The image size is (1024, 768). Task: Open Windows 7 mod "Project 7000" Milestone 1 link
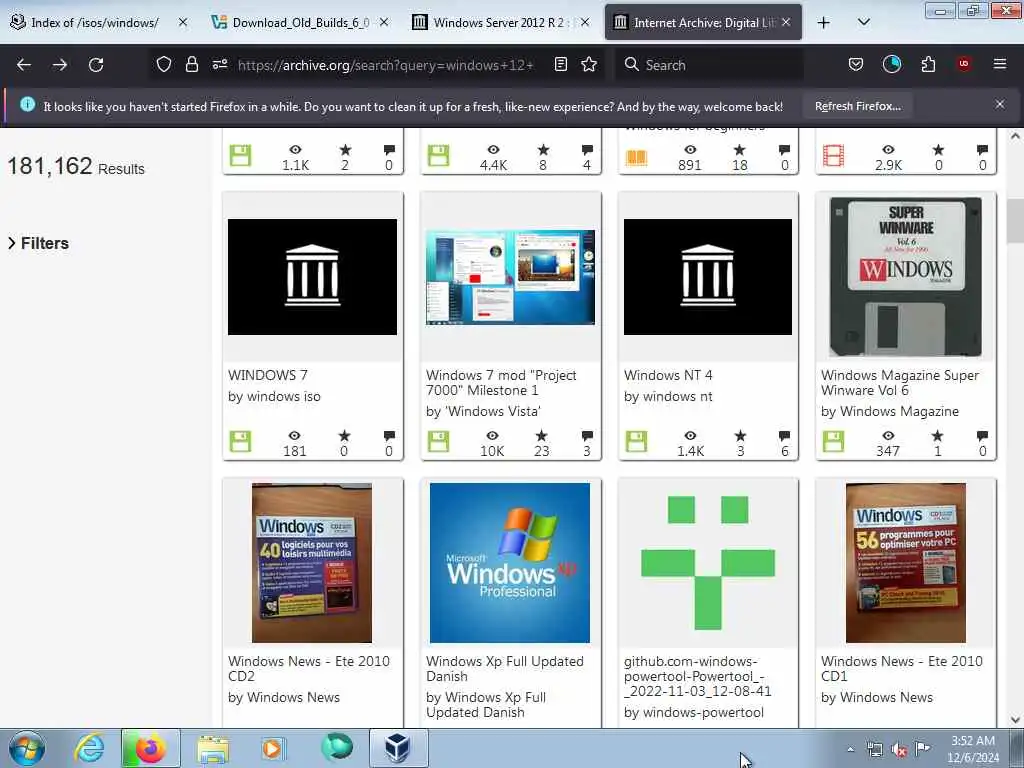click(x=501, y=383)
